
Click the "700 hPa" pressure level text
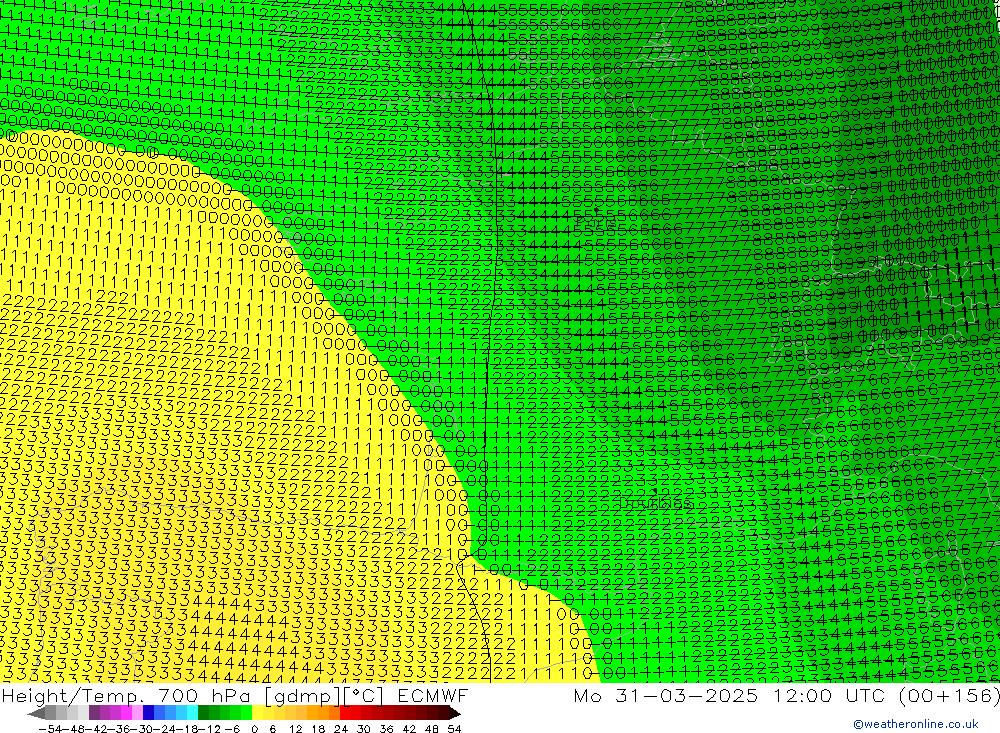coord(204,695)
